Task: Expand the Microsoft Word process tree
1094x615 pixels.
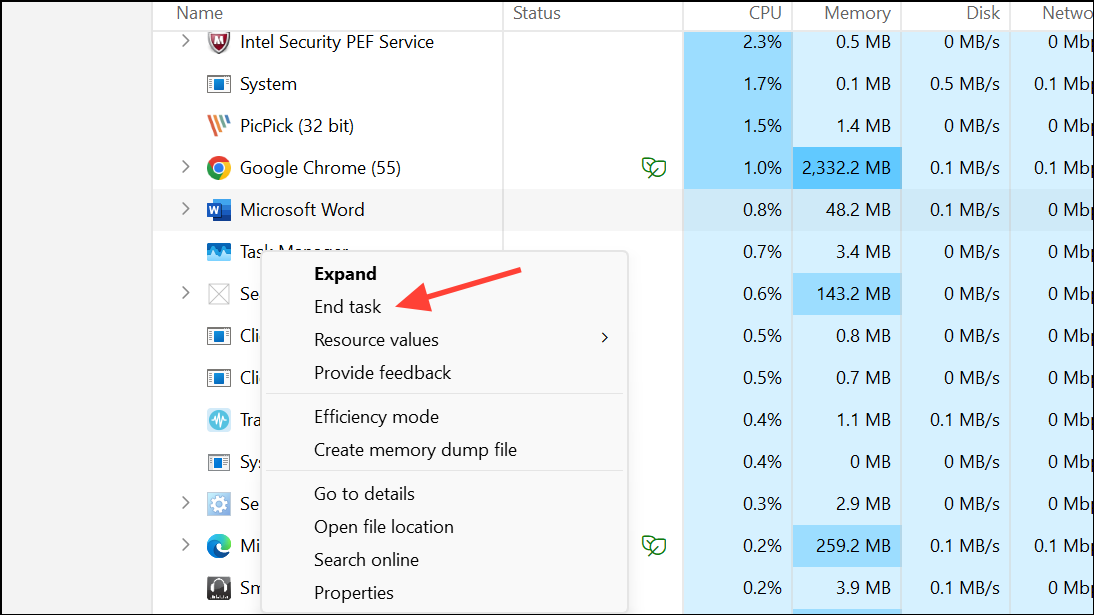Action: [186, 209]
